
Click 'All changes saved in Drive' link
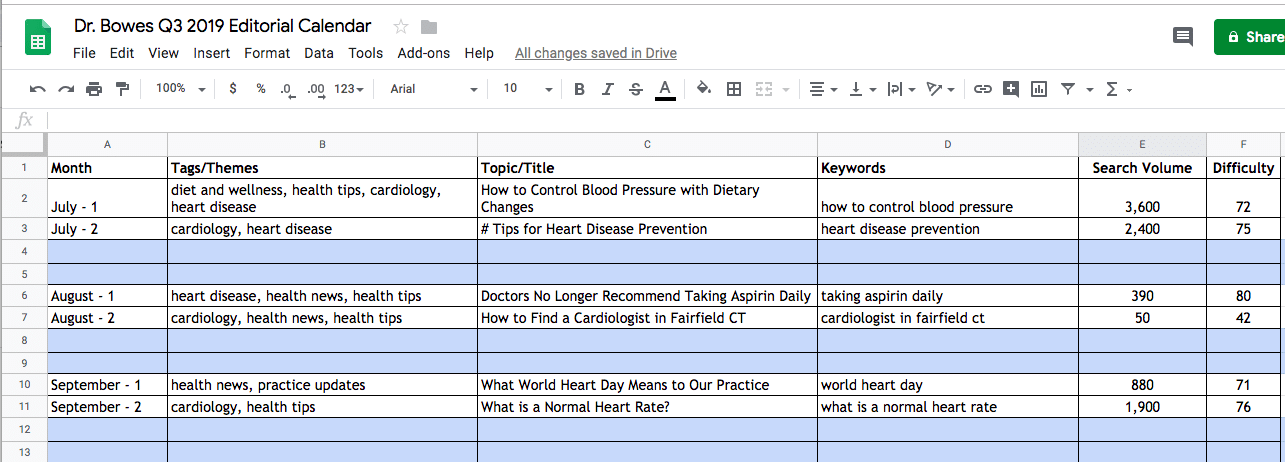(x=596, y=53)
